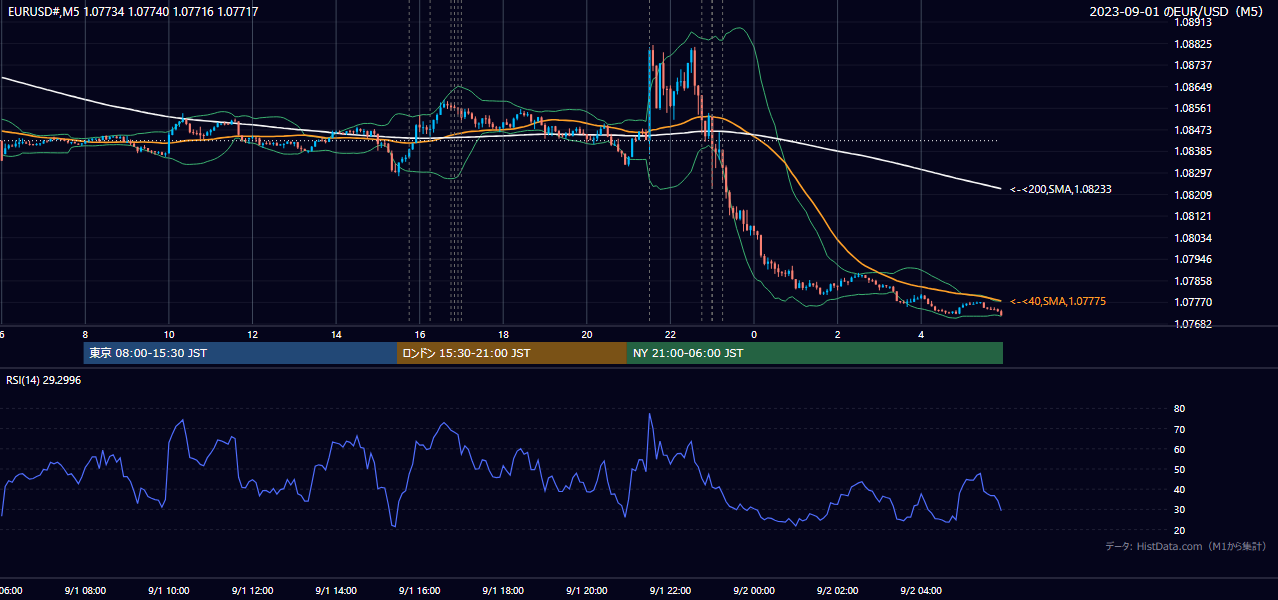Click the 9/1 20:00 date axis label

[x=587, y=591]
